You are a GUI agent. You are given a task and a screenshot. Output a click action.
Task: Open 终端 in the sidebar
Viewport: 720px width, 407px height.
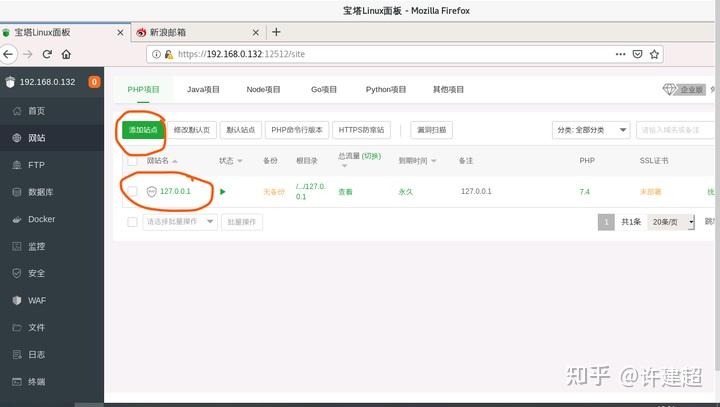(52, 382)
